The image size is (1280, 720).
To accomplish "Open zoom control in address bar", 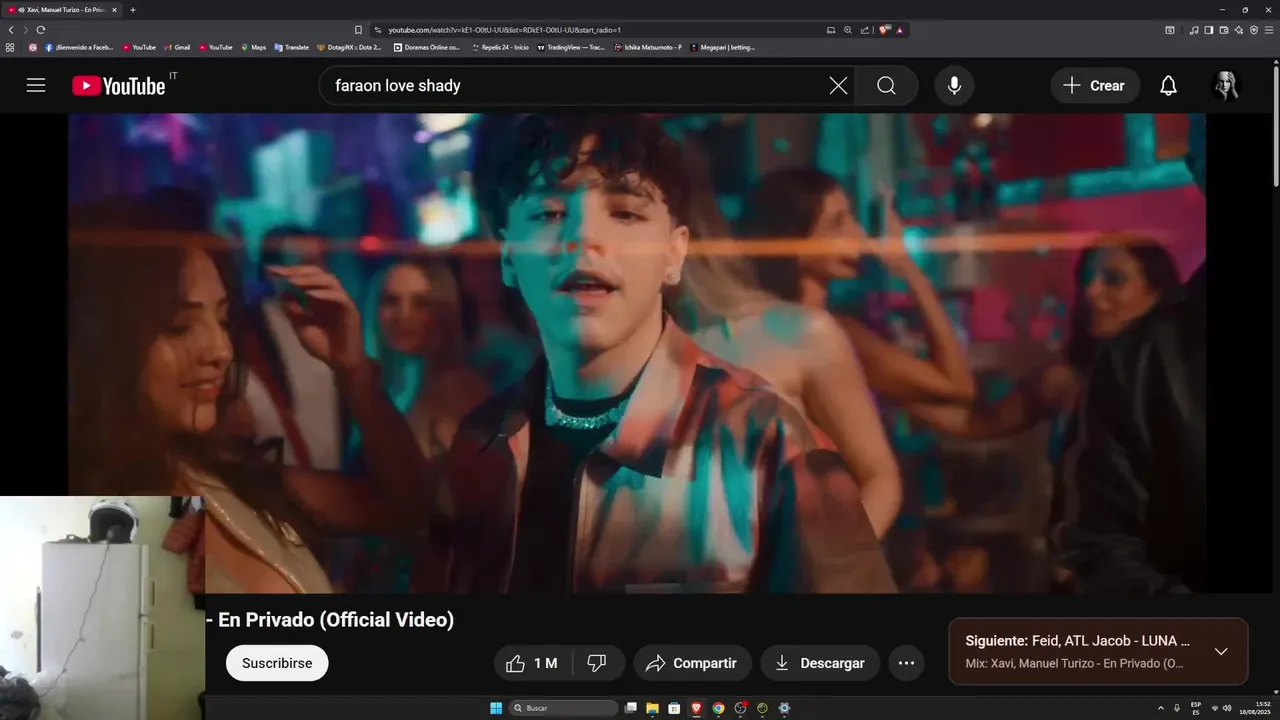I will click(848, 30).
